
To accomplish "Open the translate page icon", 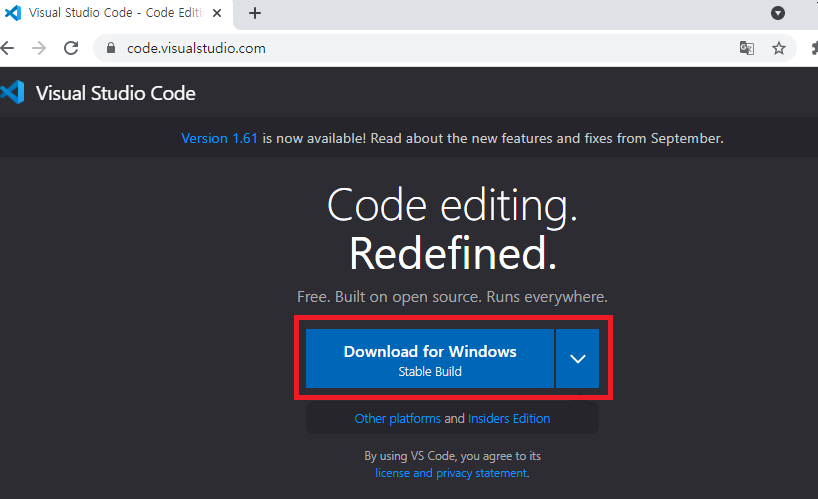I will 747,48.
